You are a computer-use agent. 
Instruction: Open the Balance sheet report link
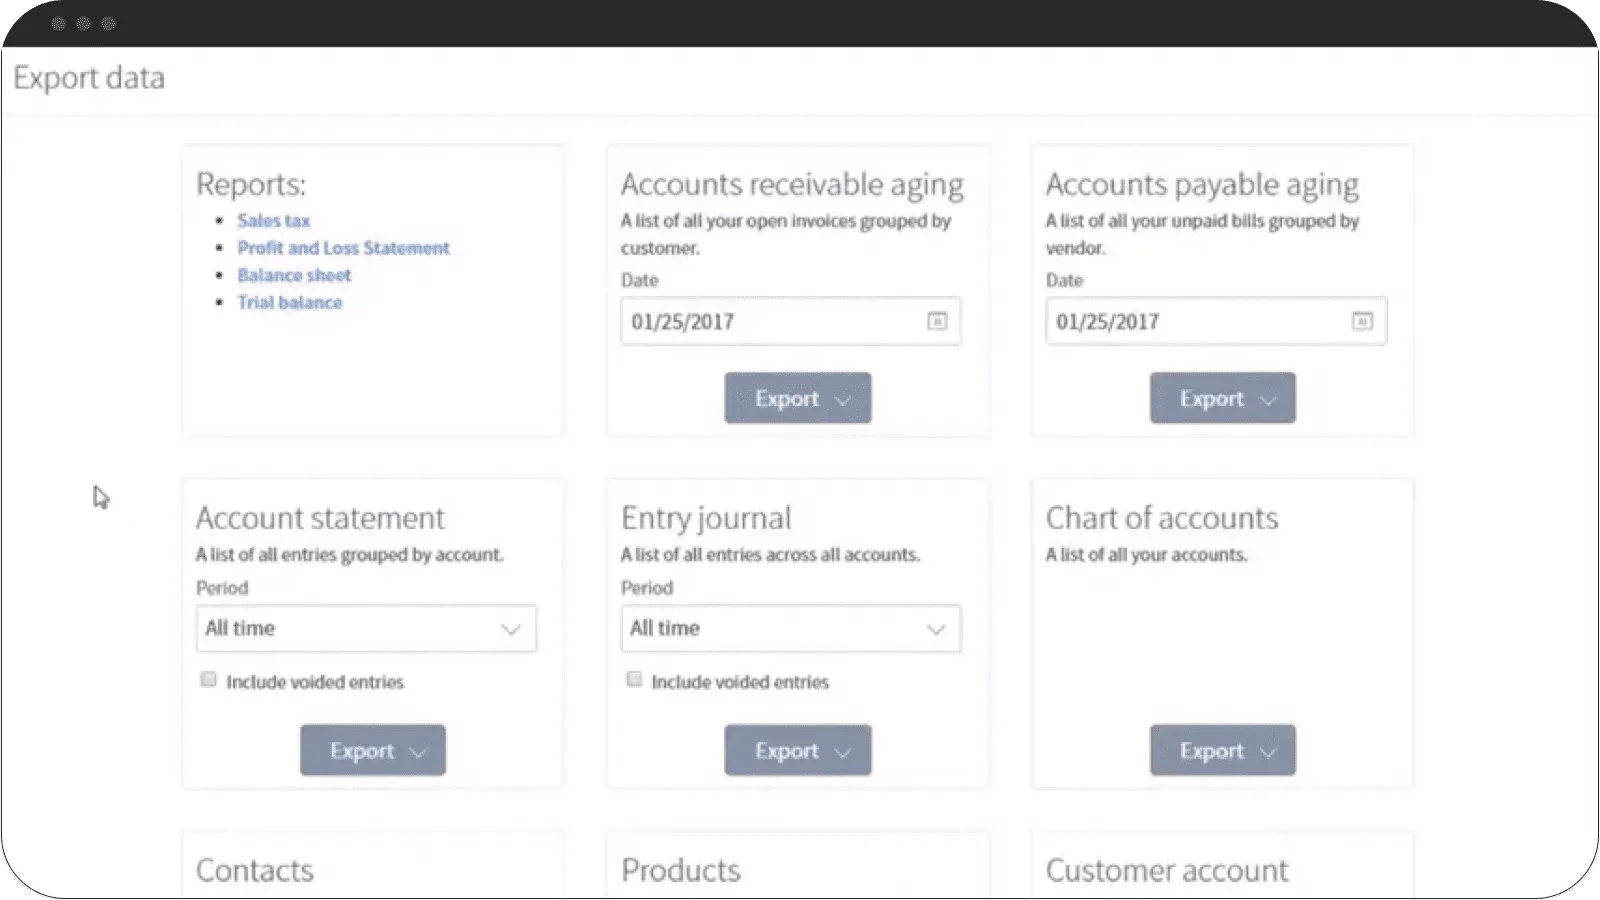coord(294,275)
